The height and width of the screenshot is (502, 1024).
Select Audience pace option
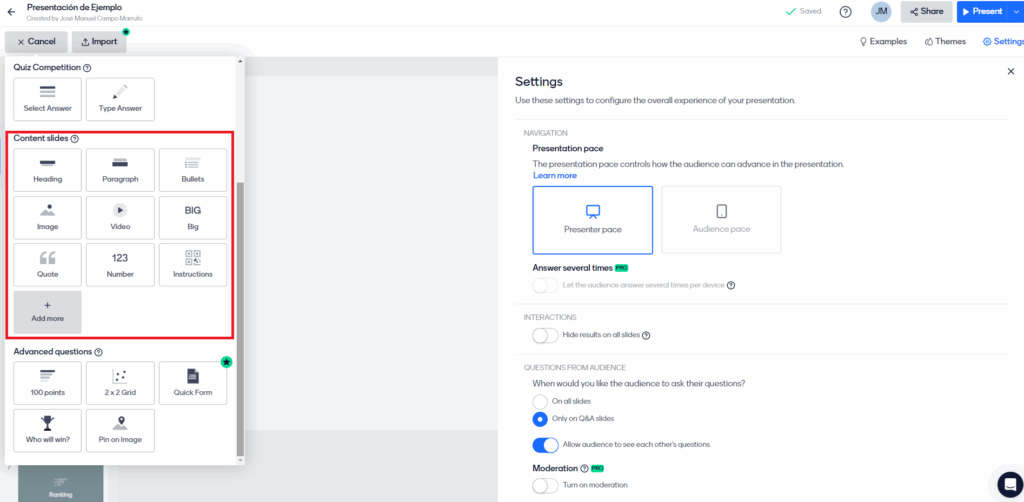click(x=721, y=219)
